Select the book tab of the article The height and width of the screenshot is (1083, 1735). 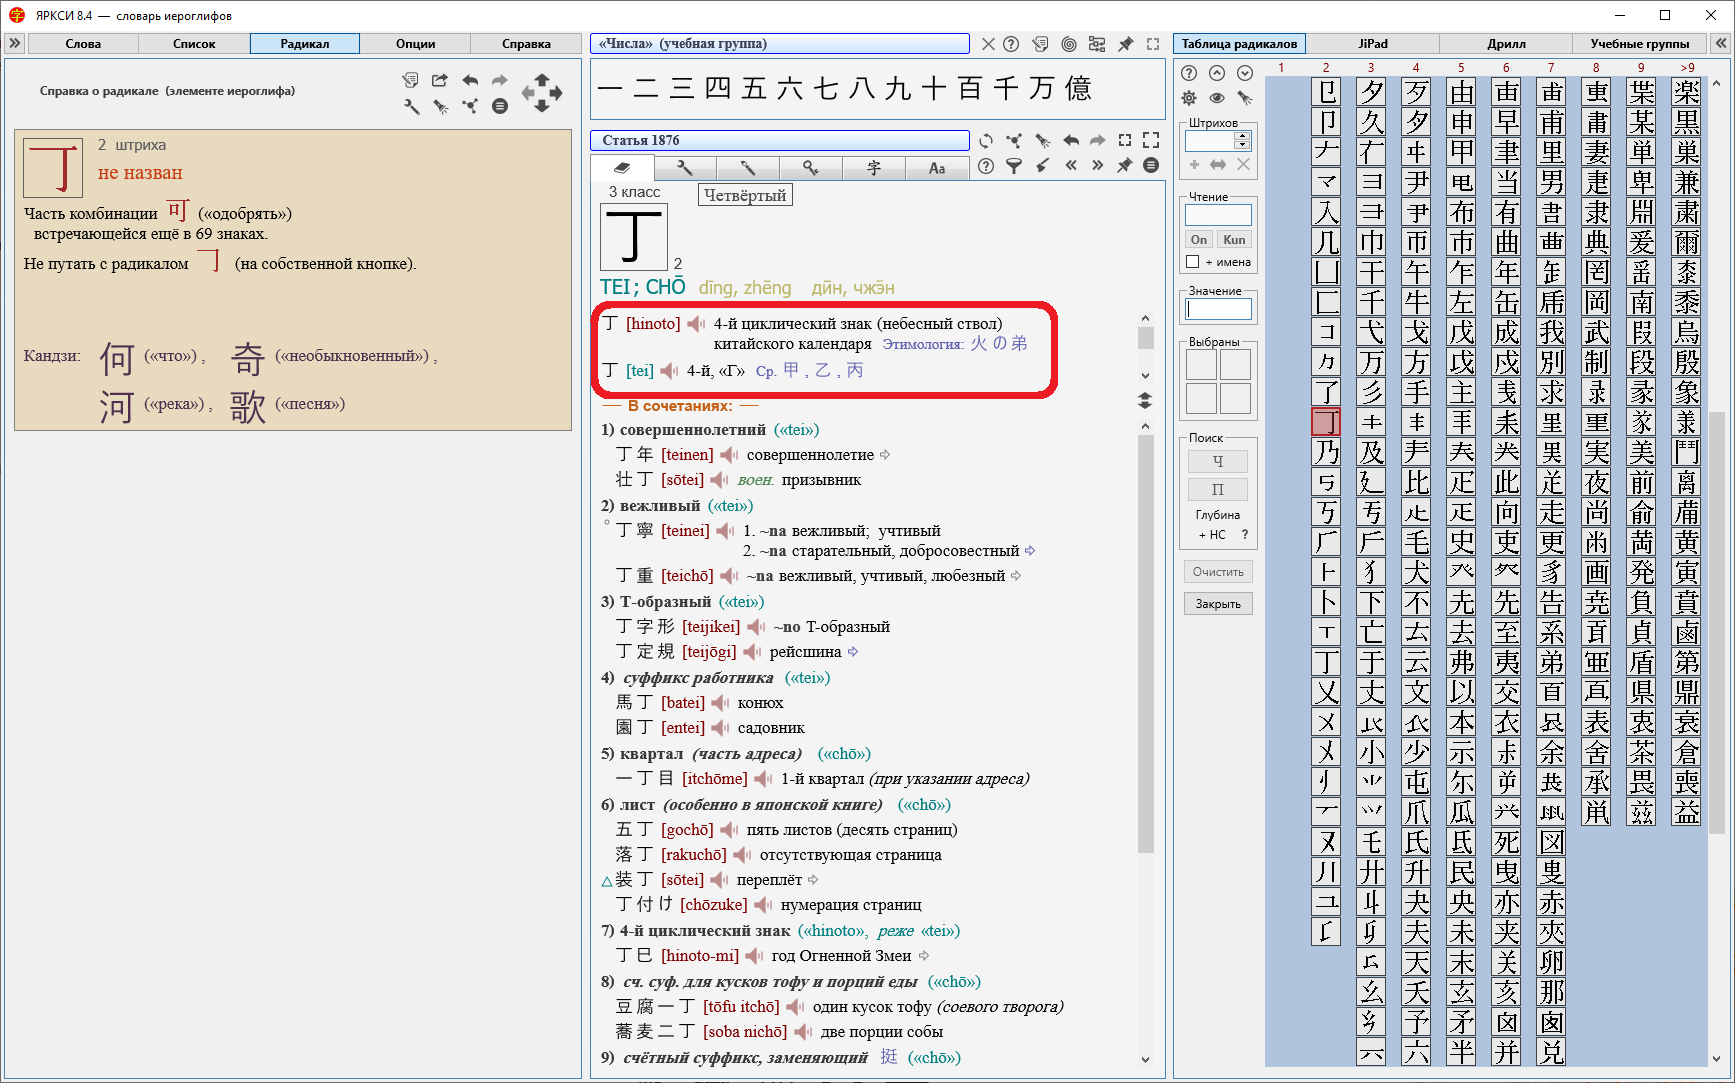coord(622,168)
